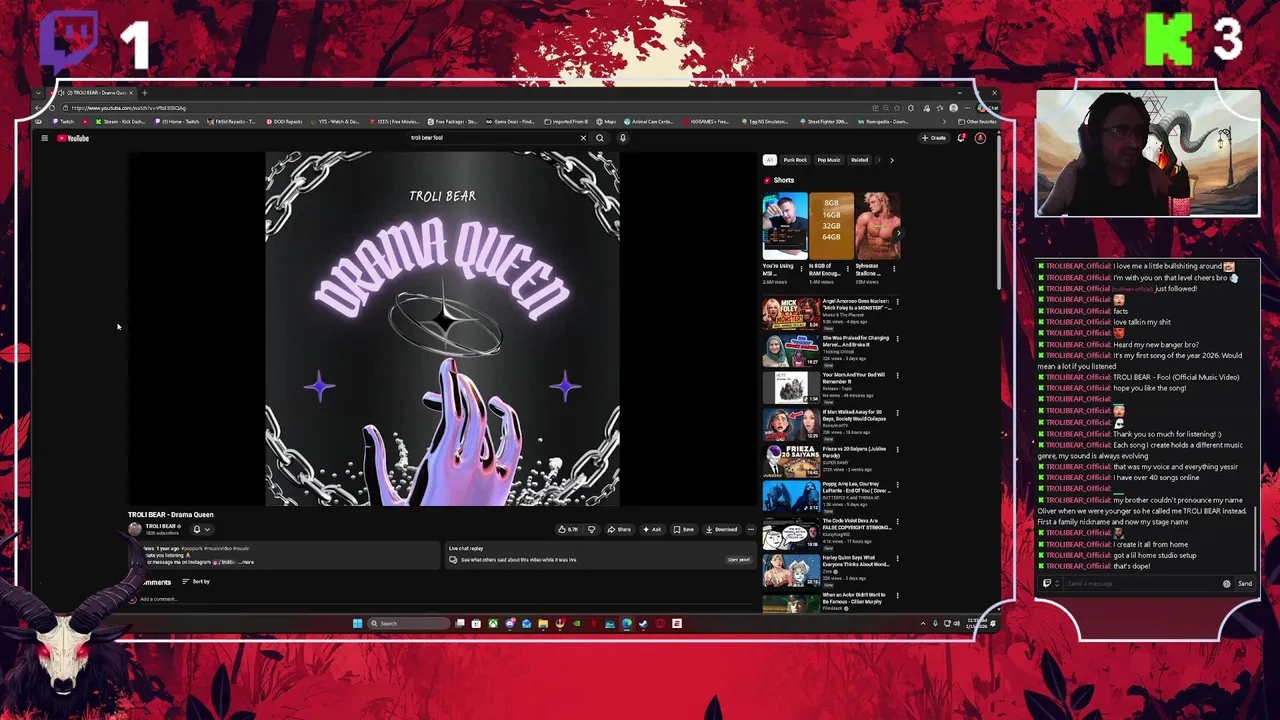Screen dimensions: 1280x720
Task: Click the browser address bar URL
Action: (128, 108)
